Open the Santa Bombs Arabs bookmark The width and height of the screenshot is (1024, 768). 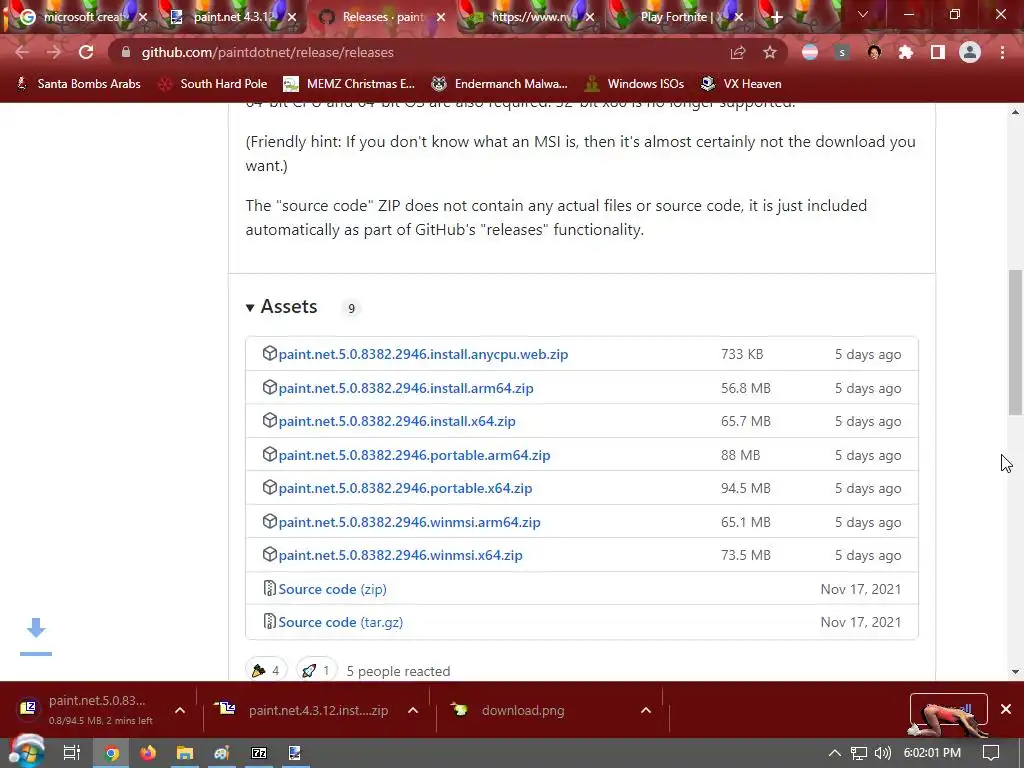coord(78,84)
